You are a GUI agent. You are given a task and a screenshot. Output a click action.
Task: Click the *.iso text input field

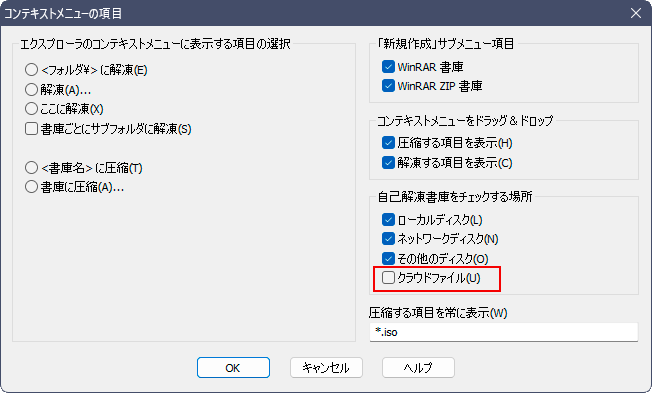(504, 332)
